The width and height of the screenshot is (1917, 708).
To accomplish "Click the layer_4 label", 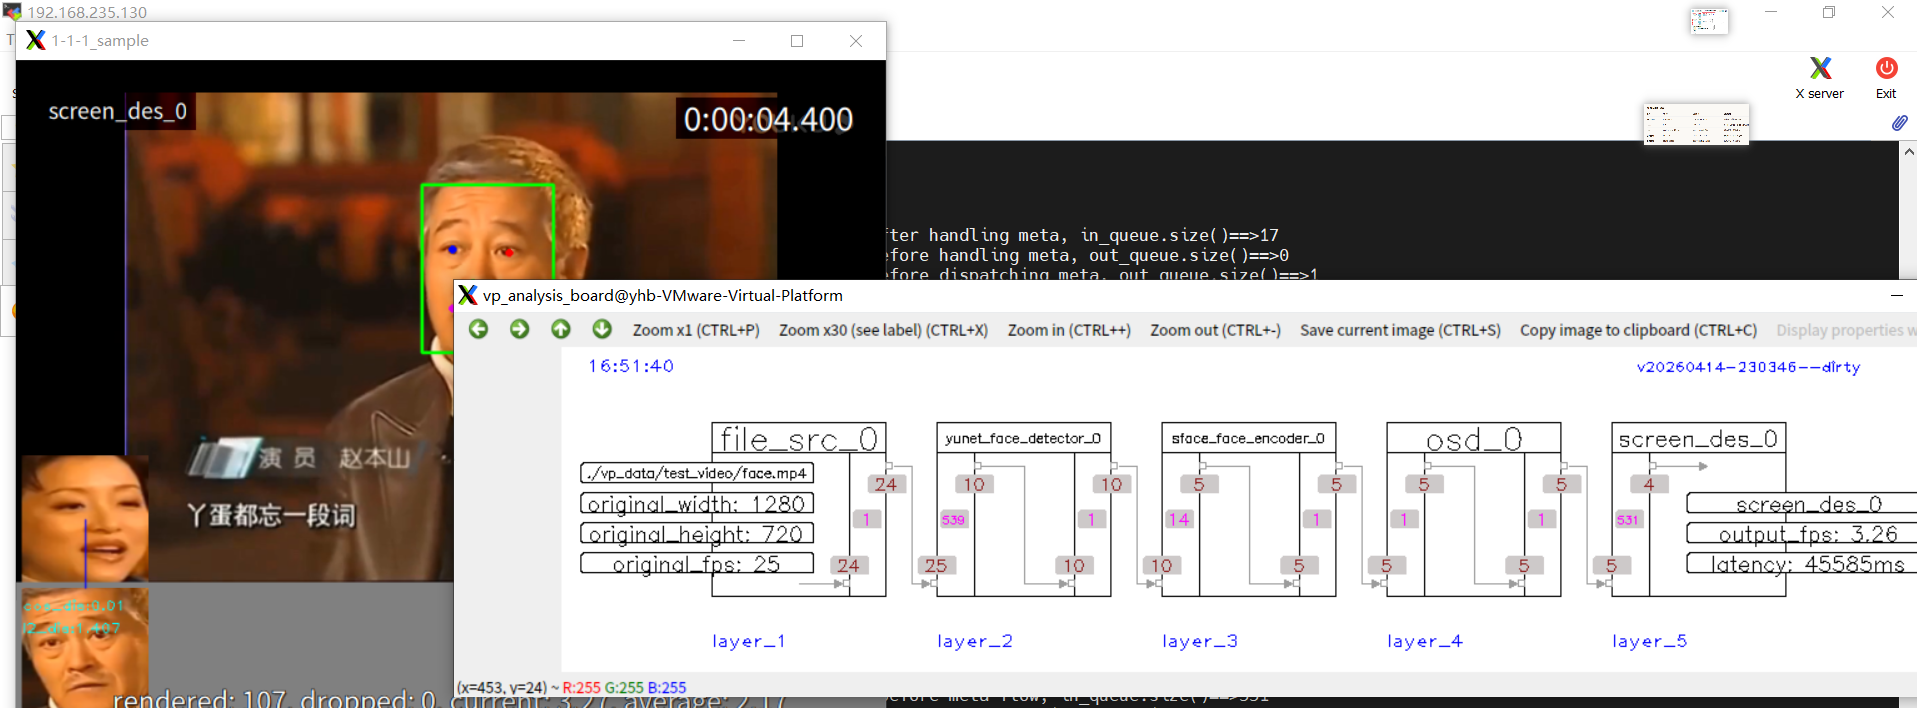I will (x=1425, y=641).
